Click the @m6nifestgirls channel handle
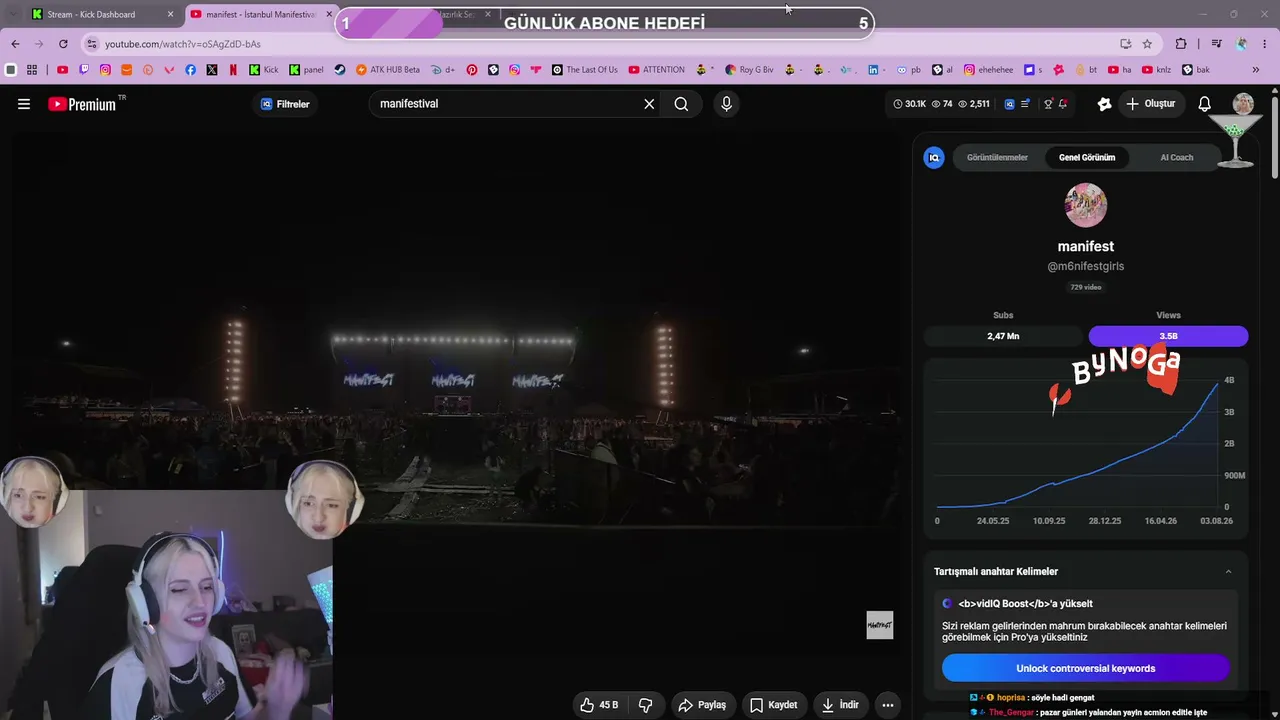 point(1086,266)
